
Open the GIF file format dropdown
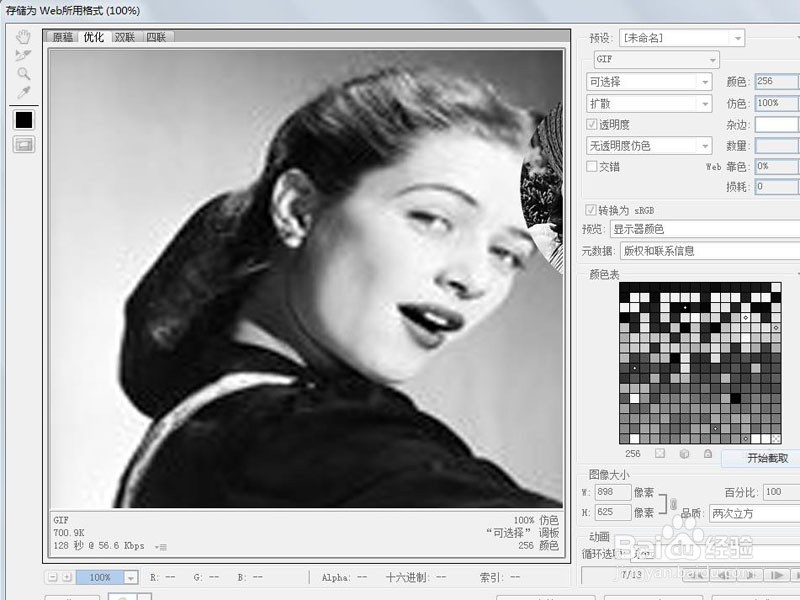click(657, 59)
